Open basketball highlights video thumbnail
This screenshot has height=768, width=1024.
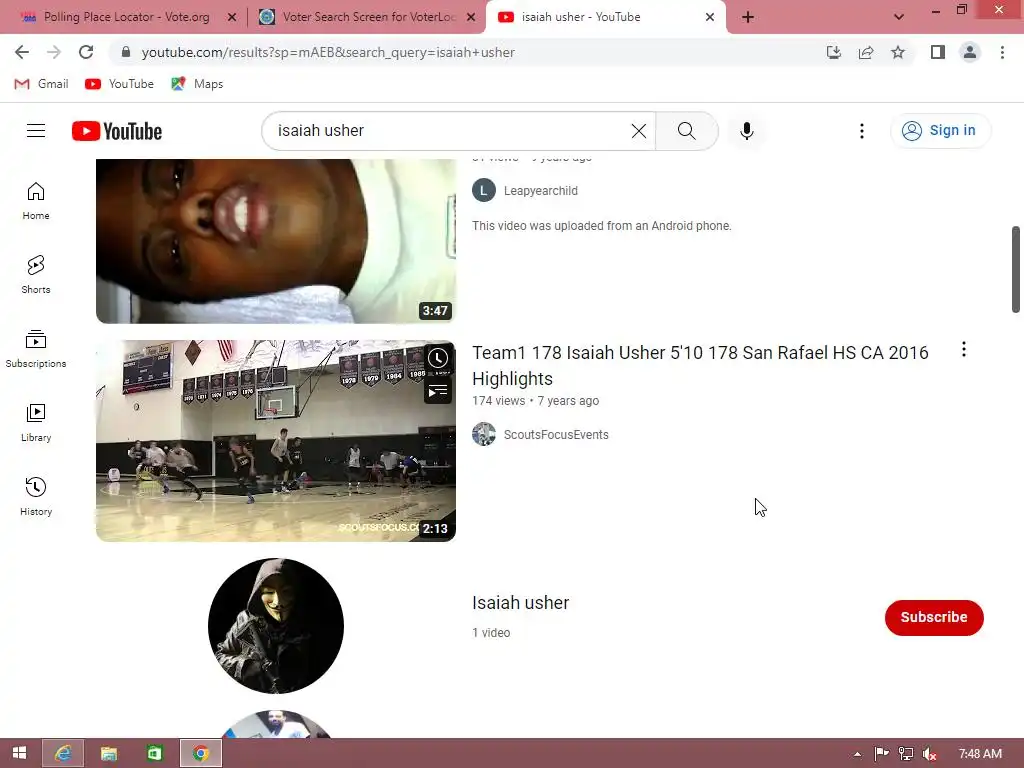(x=276, y=441)
